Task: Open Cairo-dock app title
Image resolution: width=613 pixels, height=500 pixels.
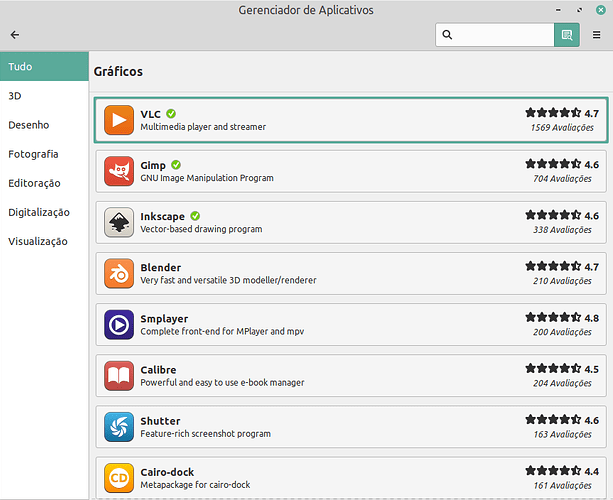Action: click(167, 472)
